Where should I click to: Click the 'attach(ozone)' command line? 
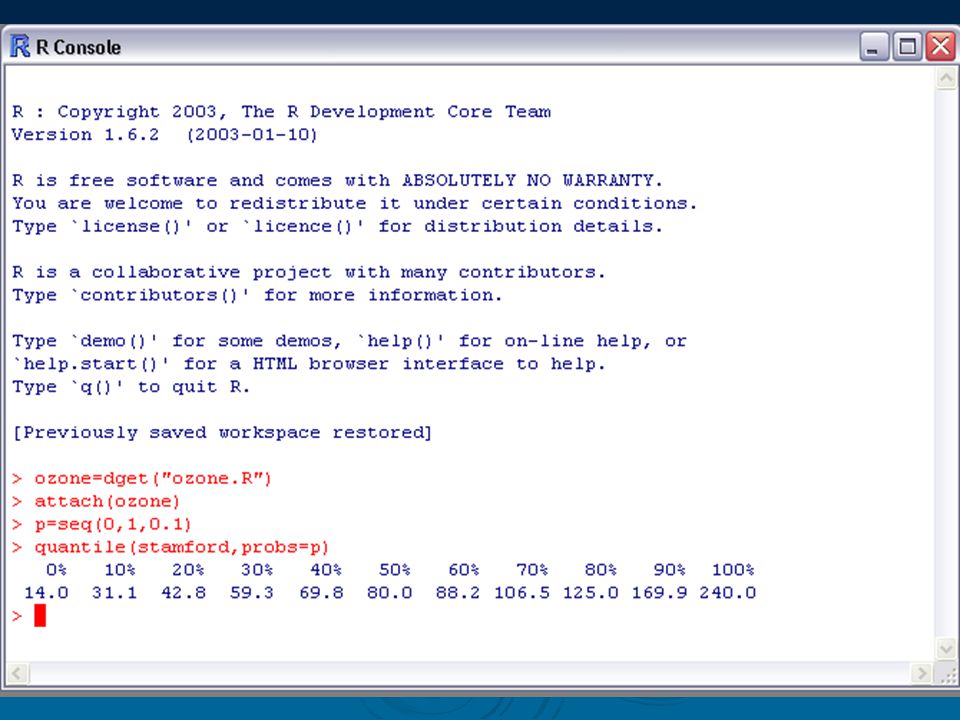click(107, 501)
